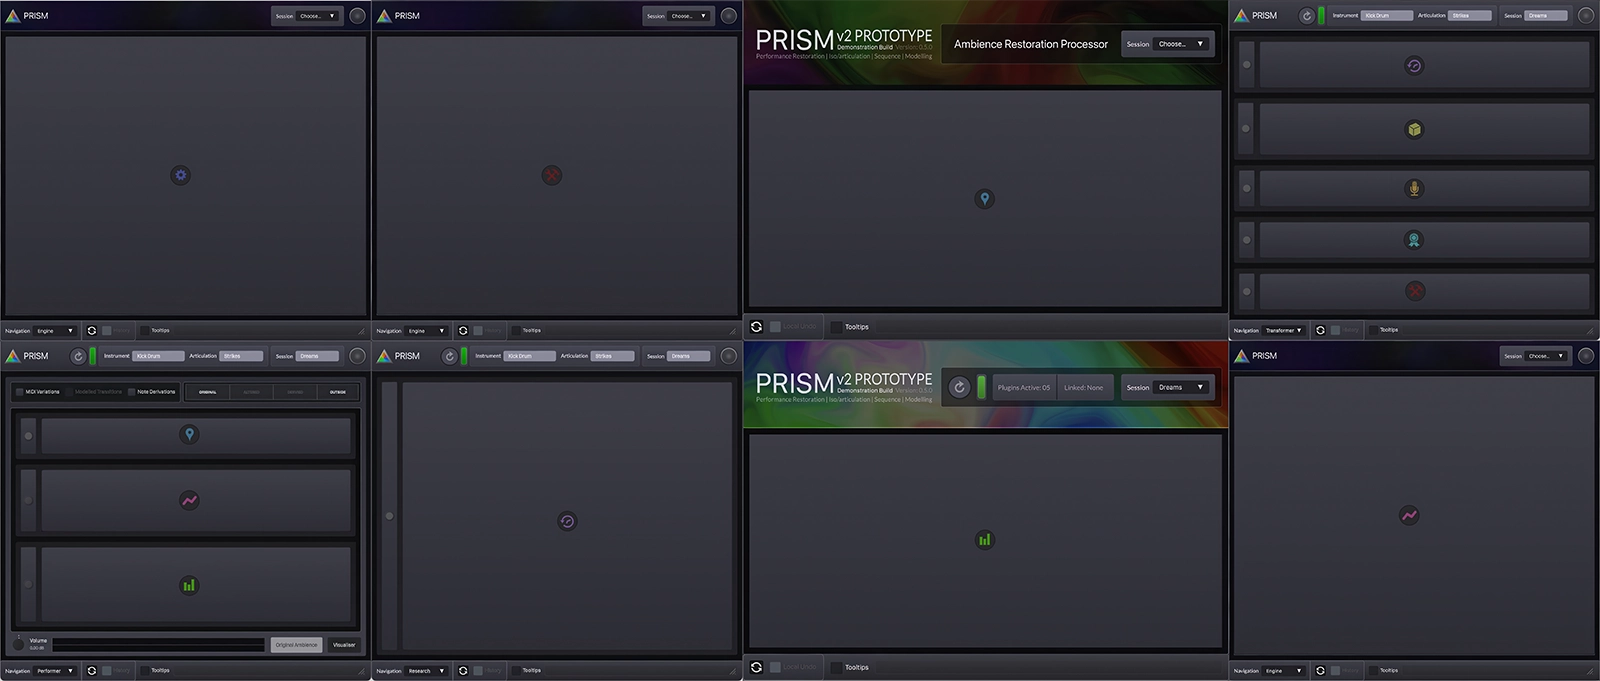
Task: Open the Session Choose dropdown in the gear icon panel
Action: point(318,16)
